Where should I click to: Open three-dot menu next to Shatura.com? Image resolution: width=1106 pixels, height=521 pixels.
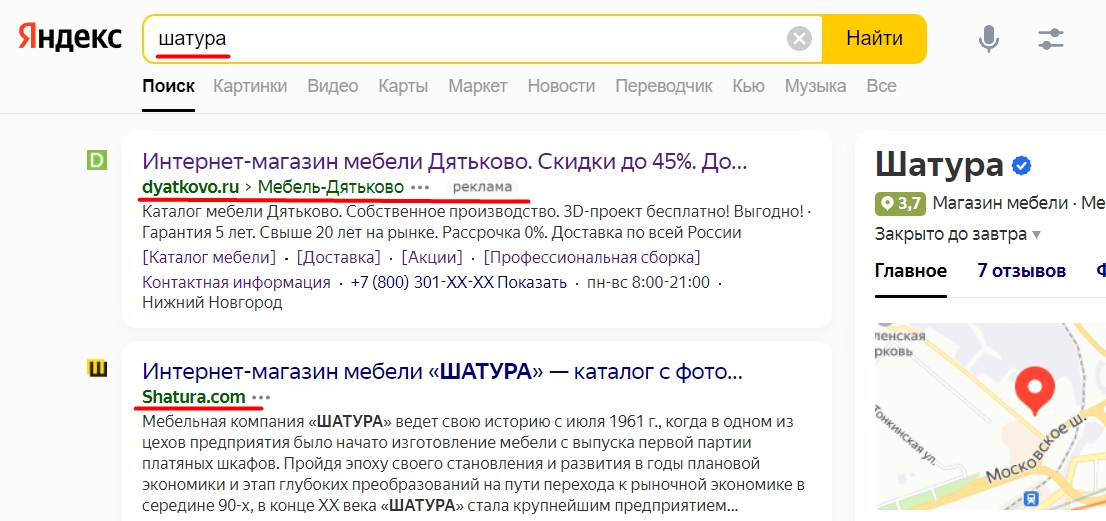pos(261,397)
